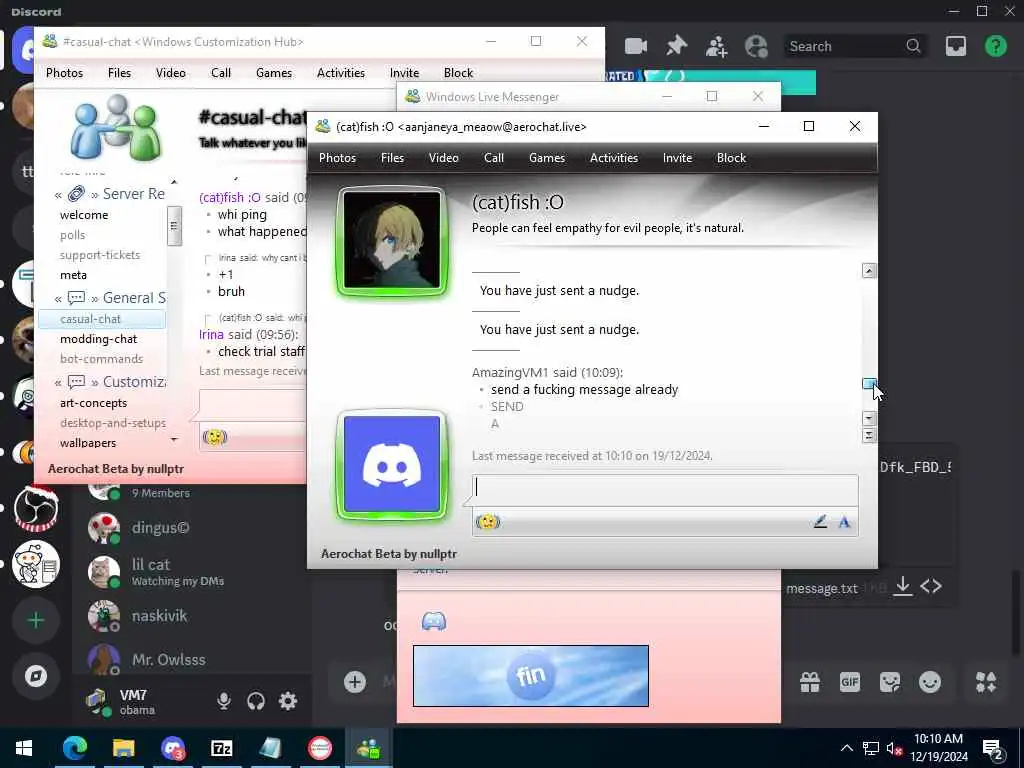
Task: Open the welcome channel
Action: coord(84,215)
